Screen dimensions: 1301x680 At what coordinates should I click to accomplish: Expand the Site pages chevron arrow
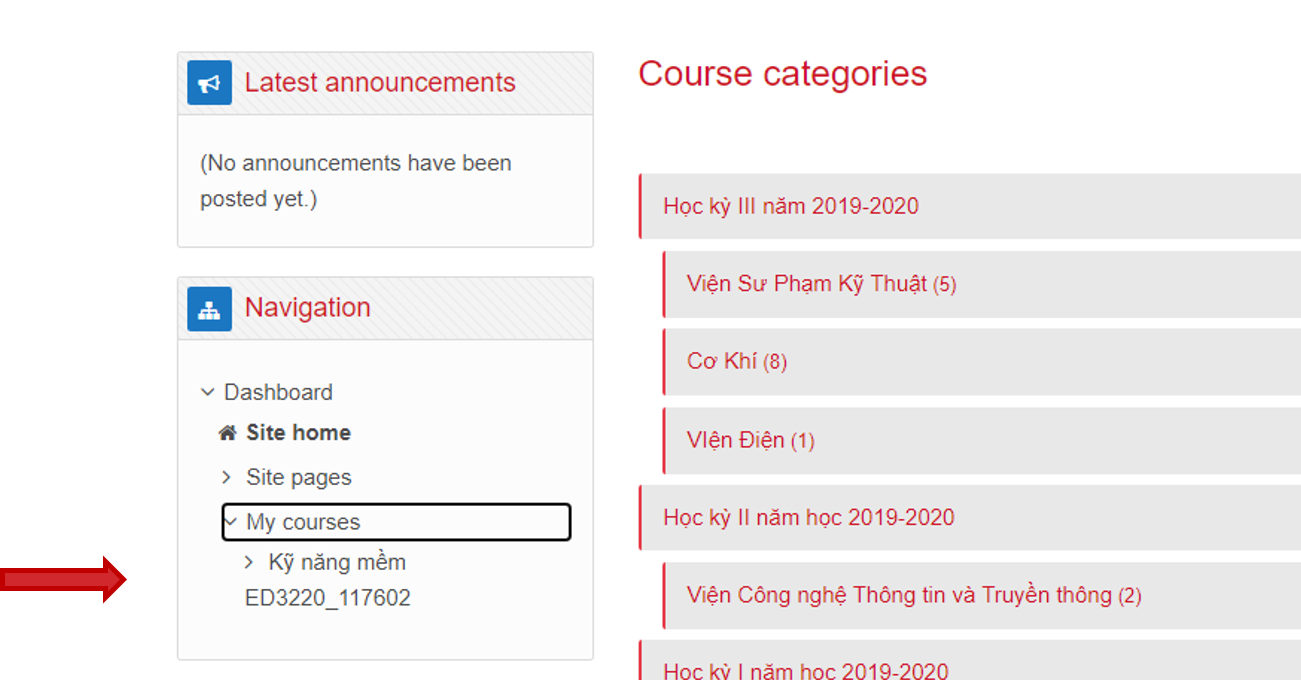pos(227,478)
